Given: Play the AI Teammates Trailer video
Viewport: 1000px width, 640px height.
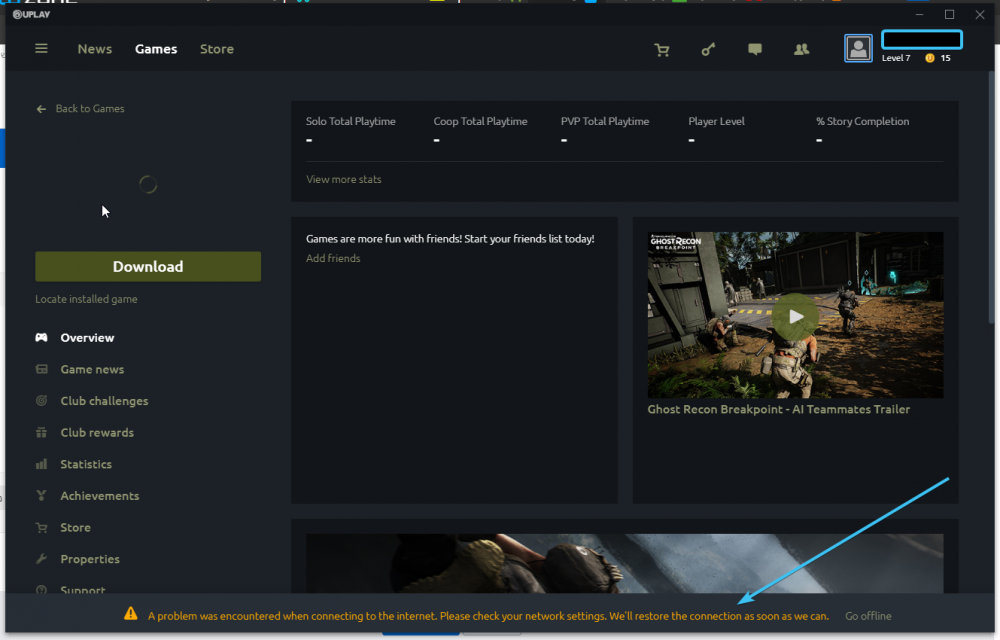Looking at the screenshot, I should (795, 316).
